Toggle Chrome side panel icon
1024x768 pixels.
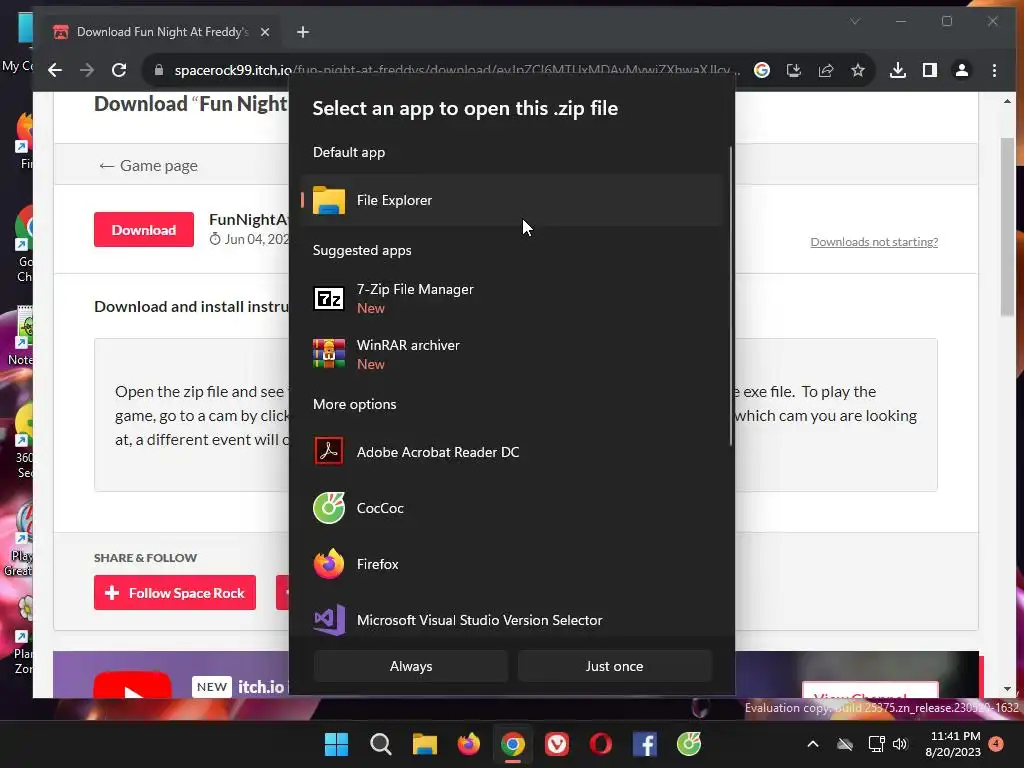[x=930, y=71]
